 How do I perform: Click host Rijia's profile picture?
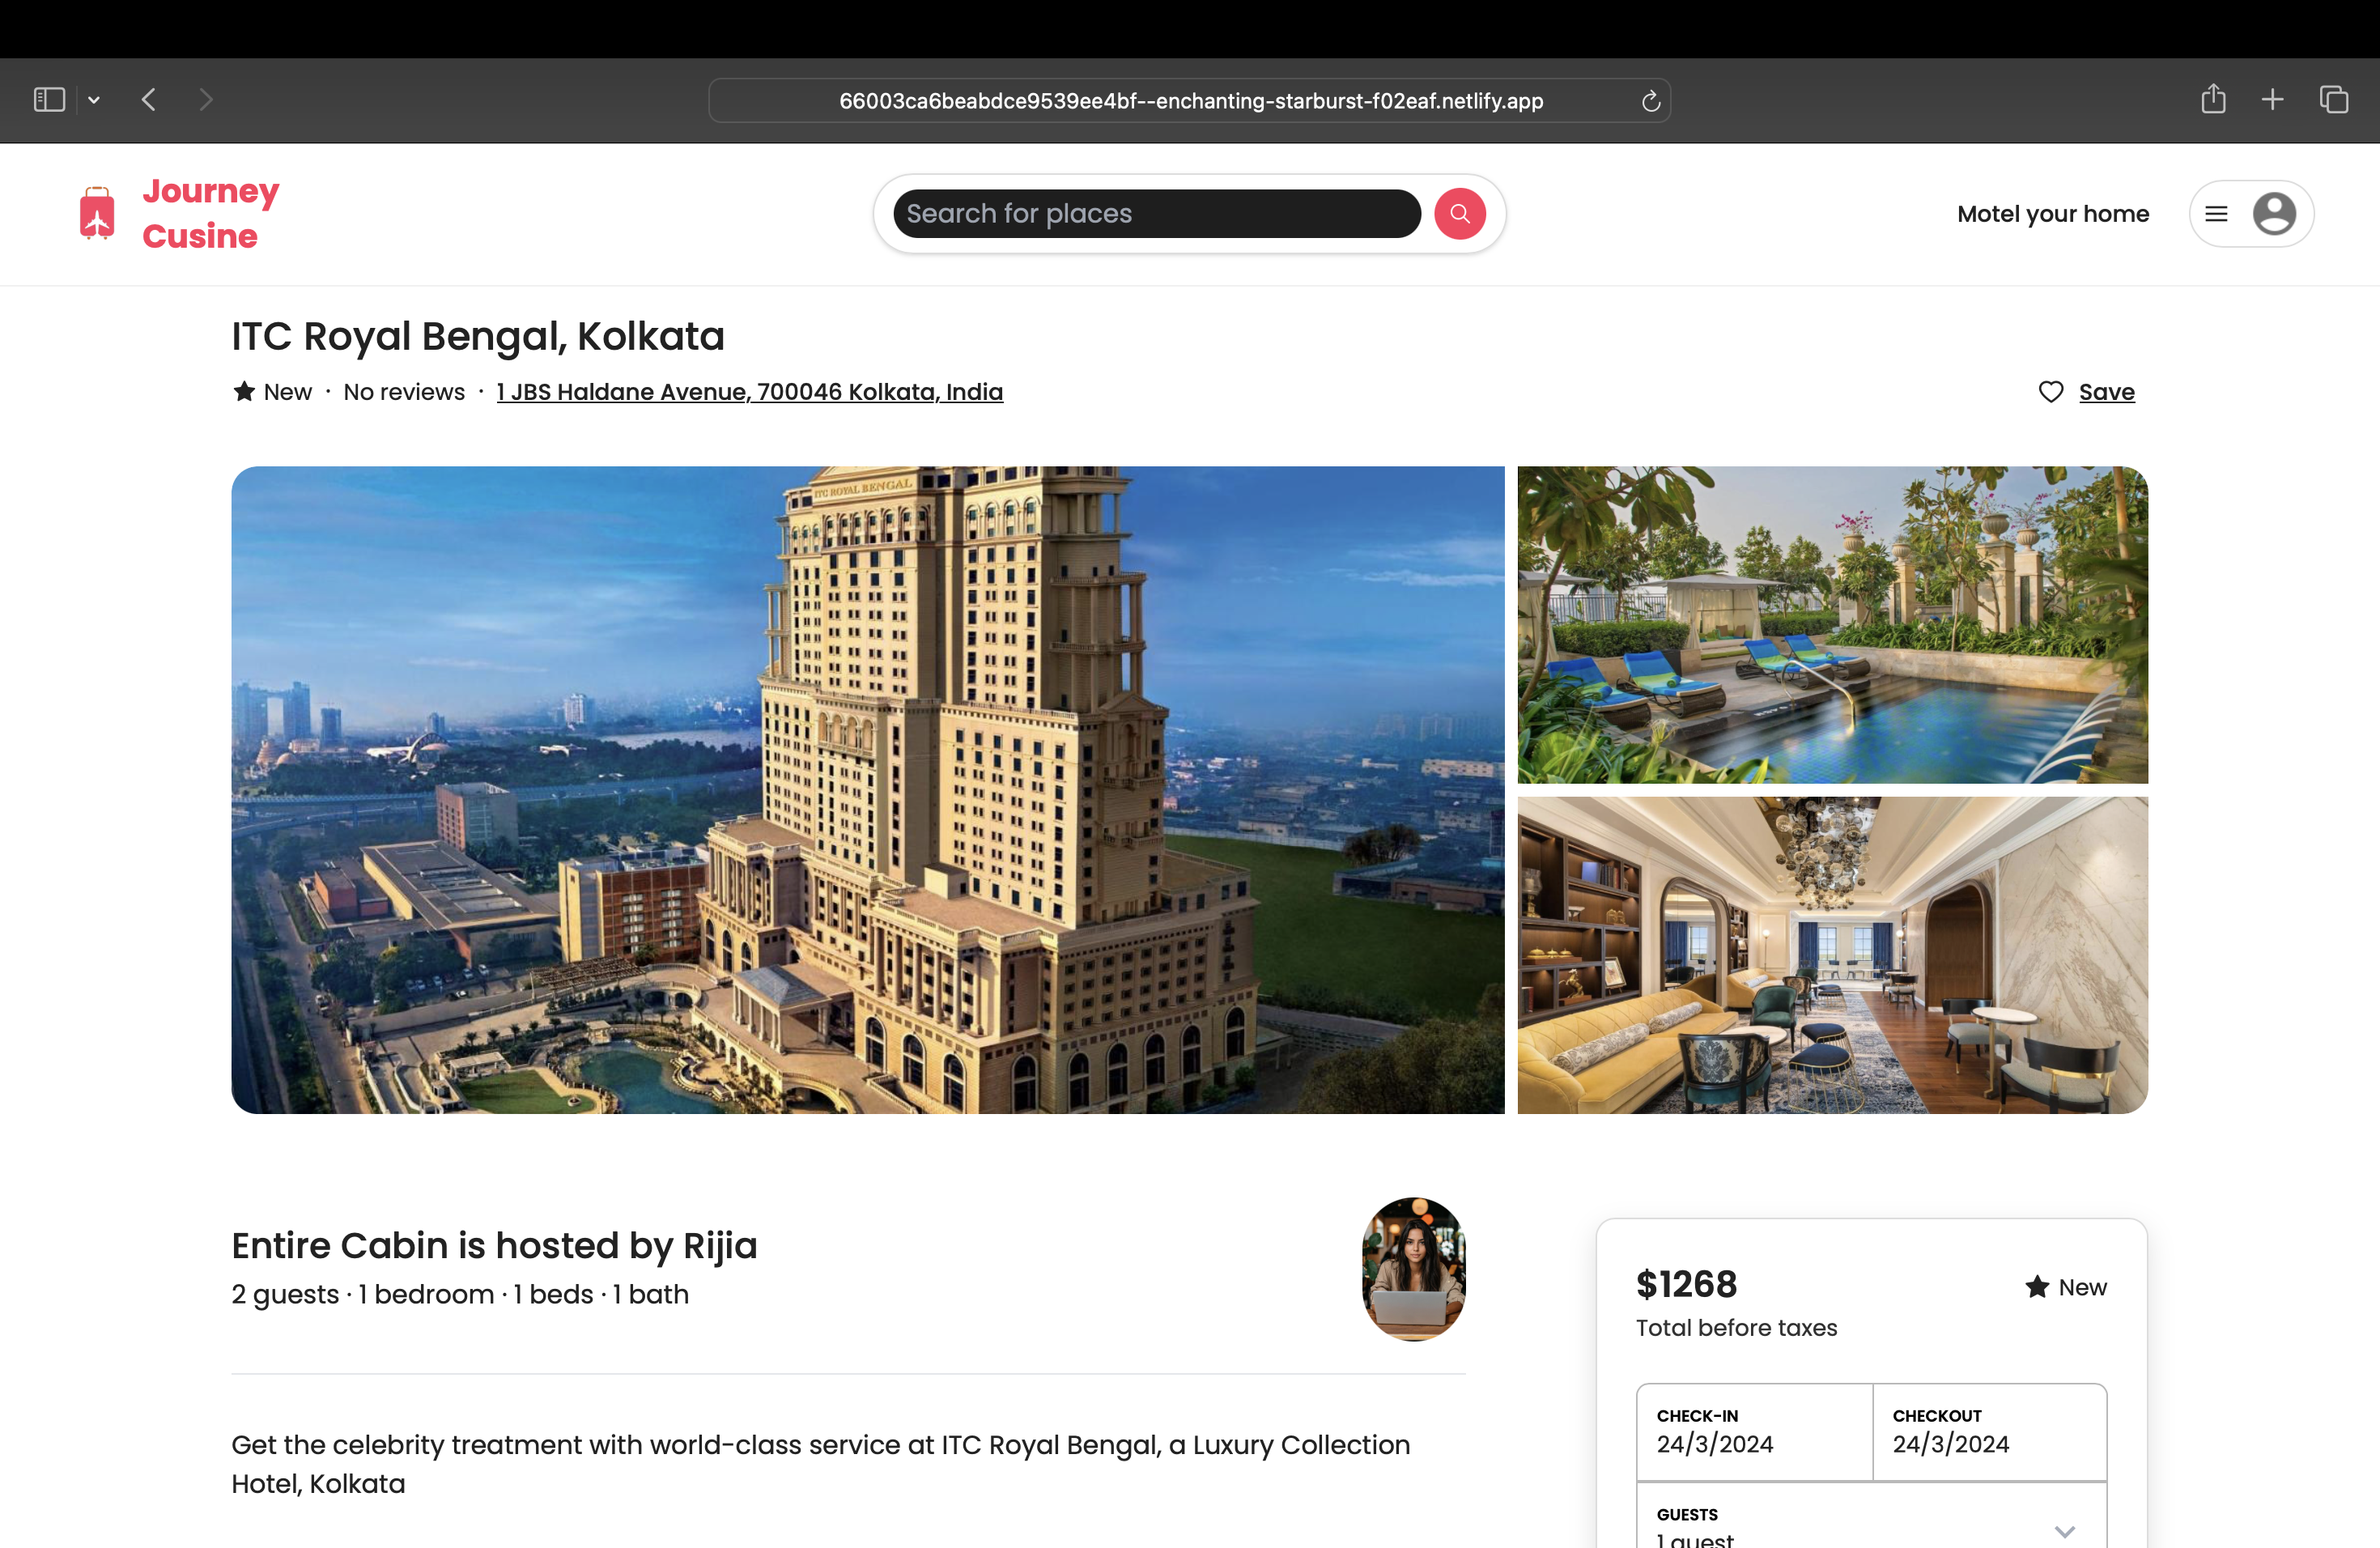1413,1269
